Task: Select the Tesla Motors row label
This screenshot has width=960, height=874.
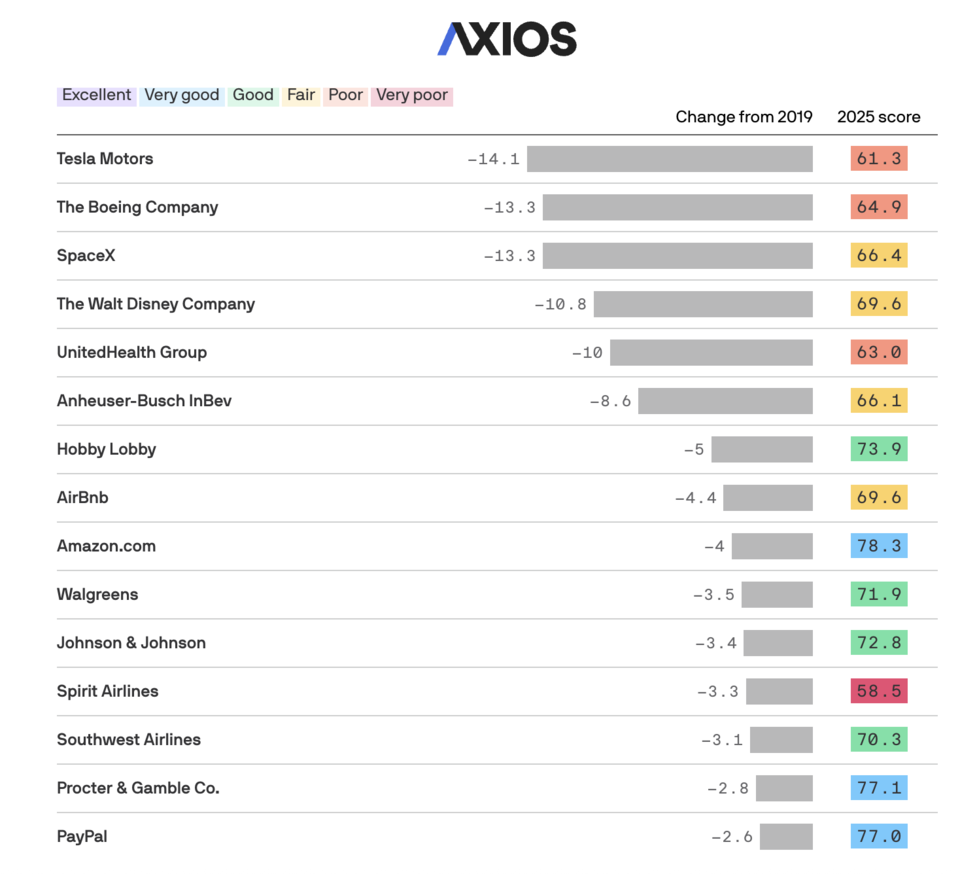Action: coord(105,159)
